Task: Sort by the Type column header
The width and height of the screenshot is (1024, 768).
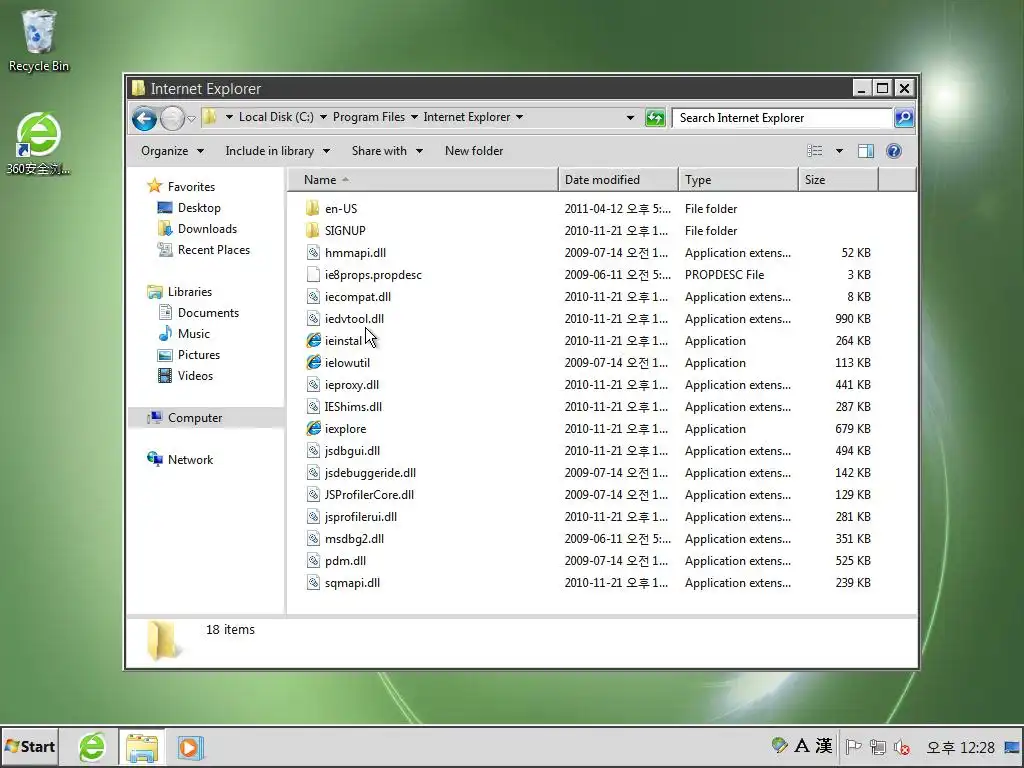Action: [739, 180]
